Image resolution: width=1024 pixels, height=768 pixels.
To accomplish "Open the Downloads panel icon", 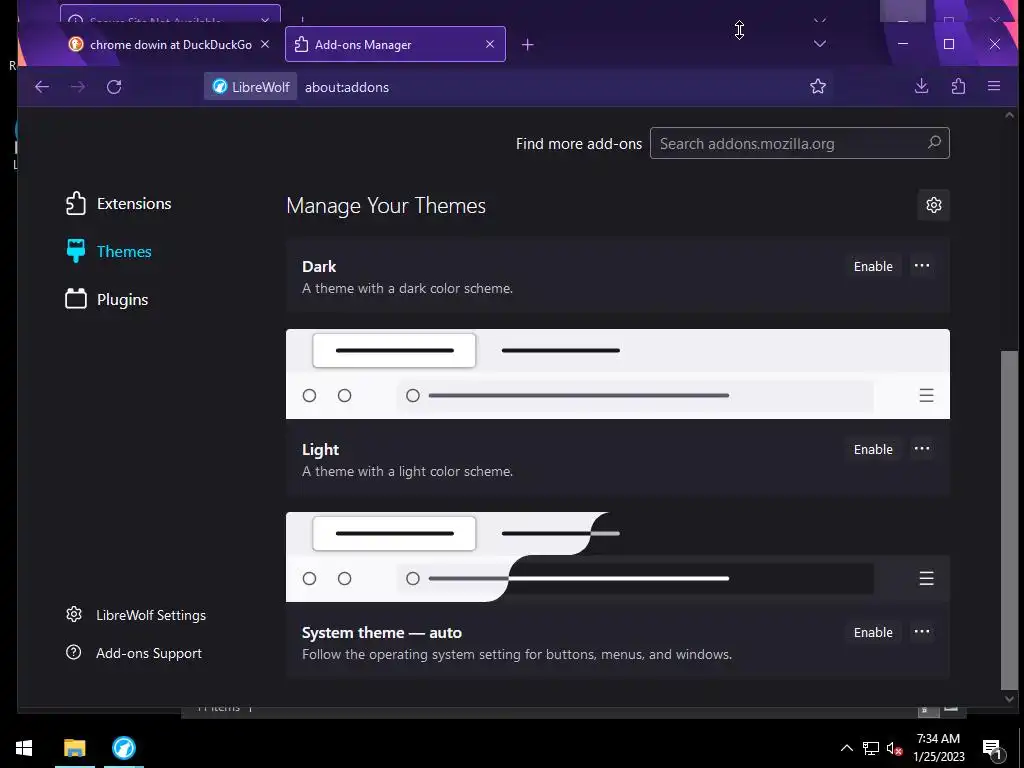I will click(x=921, y=86).
